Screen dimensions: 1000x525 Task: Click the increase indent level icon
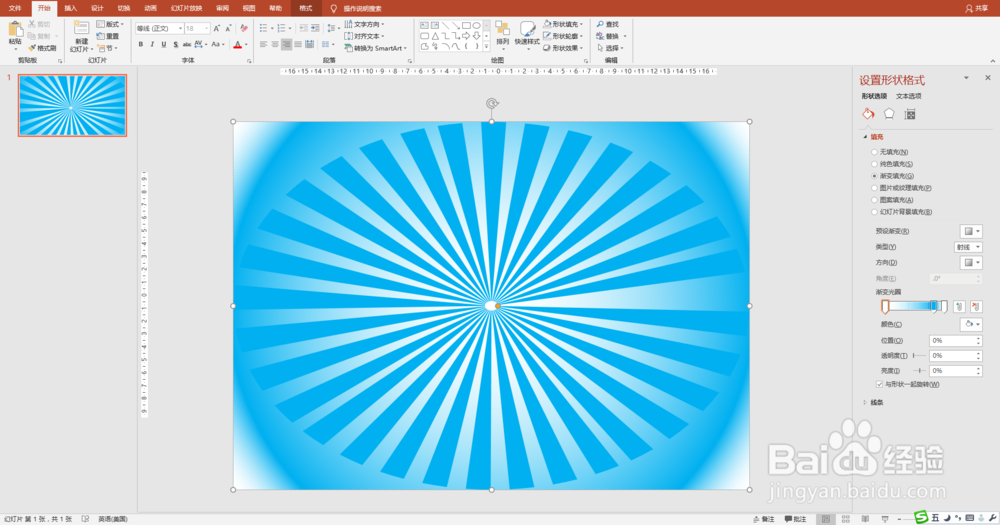point(315,28)
